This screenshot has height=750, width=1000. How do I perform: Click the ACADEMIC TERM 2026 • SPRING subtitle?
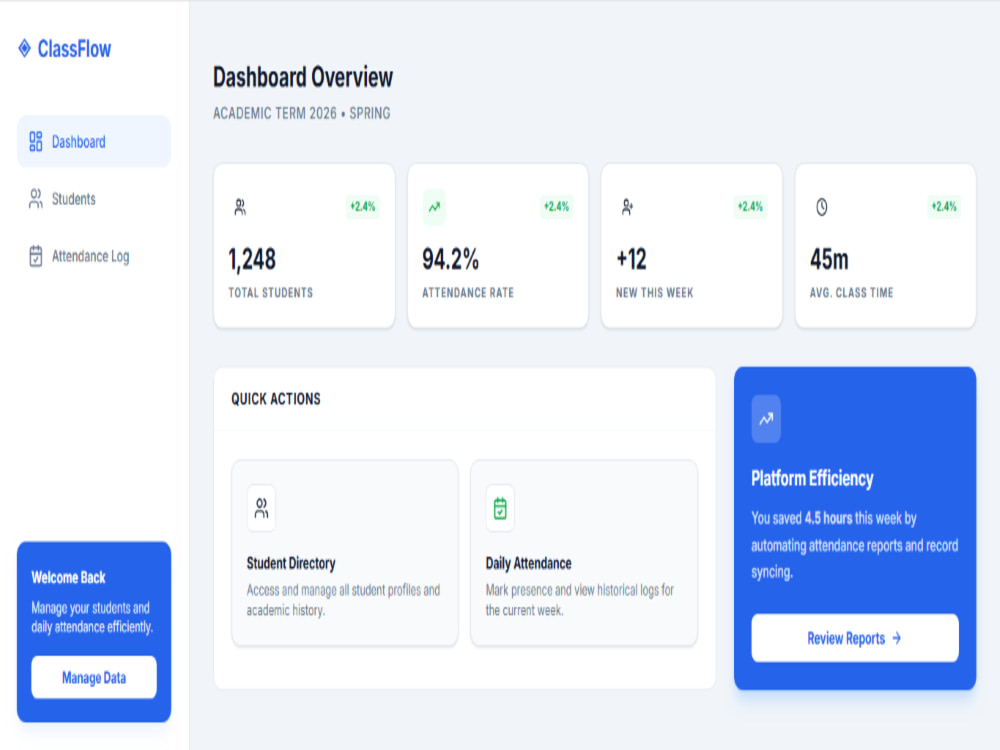(302, 114)
